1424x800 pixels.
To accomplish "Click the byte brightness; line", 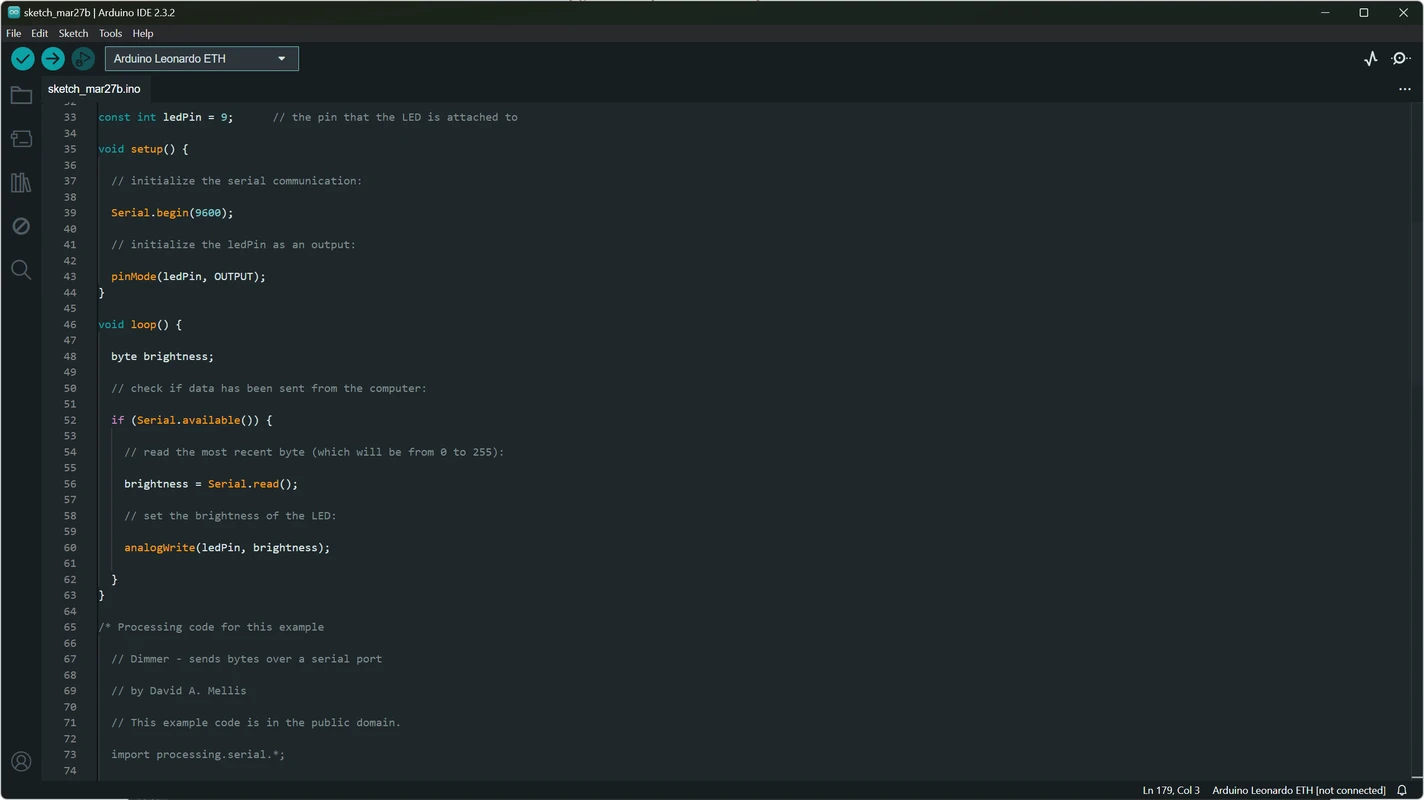I will [162, 357].
